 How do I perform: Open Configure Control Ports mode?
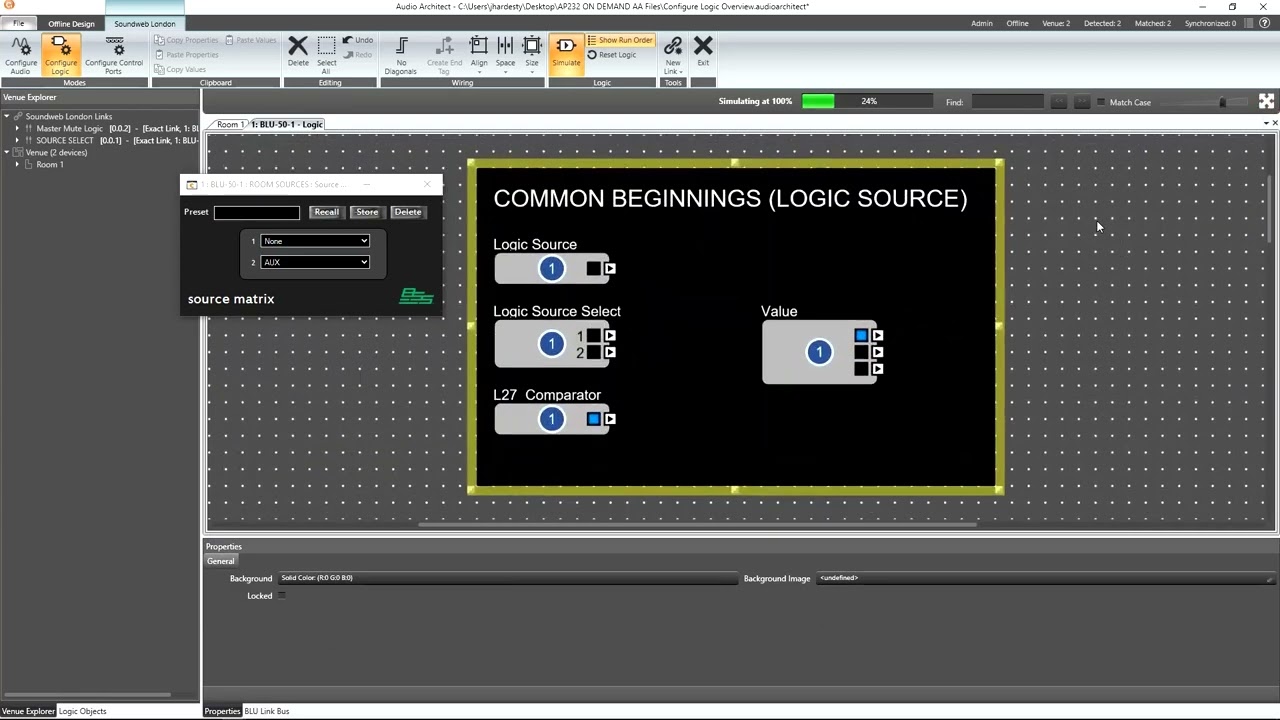[114, 55]
